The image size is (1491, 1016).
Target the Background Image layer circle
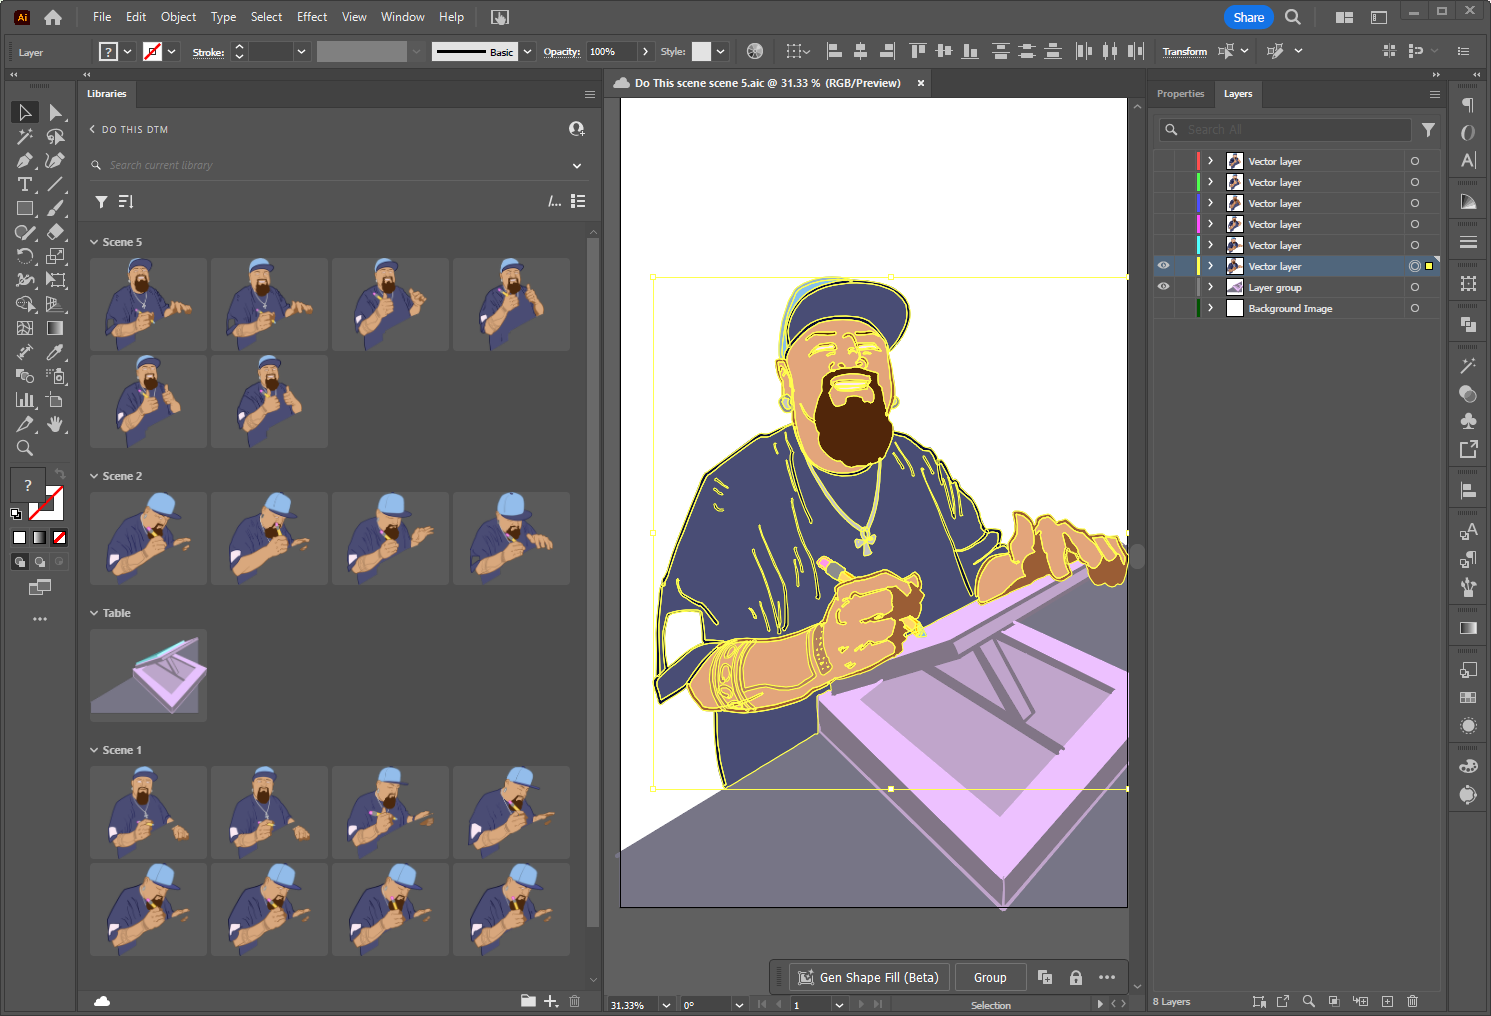tap(1414, 308)
